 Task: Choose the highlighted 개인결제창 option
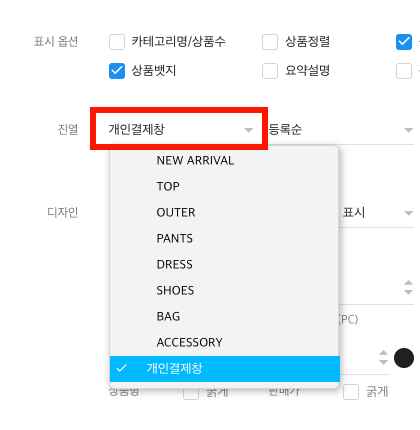pyautogui.click(x=225, y=369)
